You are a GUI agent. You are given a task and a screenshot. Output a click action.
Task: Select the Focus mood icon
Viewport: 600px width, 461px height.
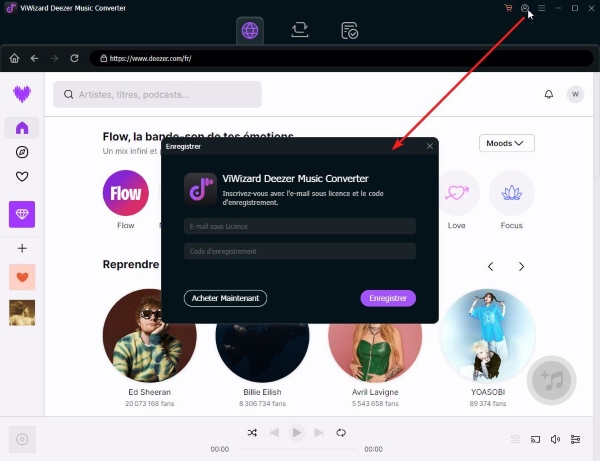512,193
